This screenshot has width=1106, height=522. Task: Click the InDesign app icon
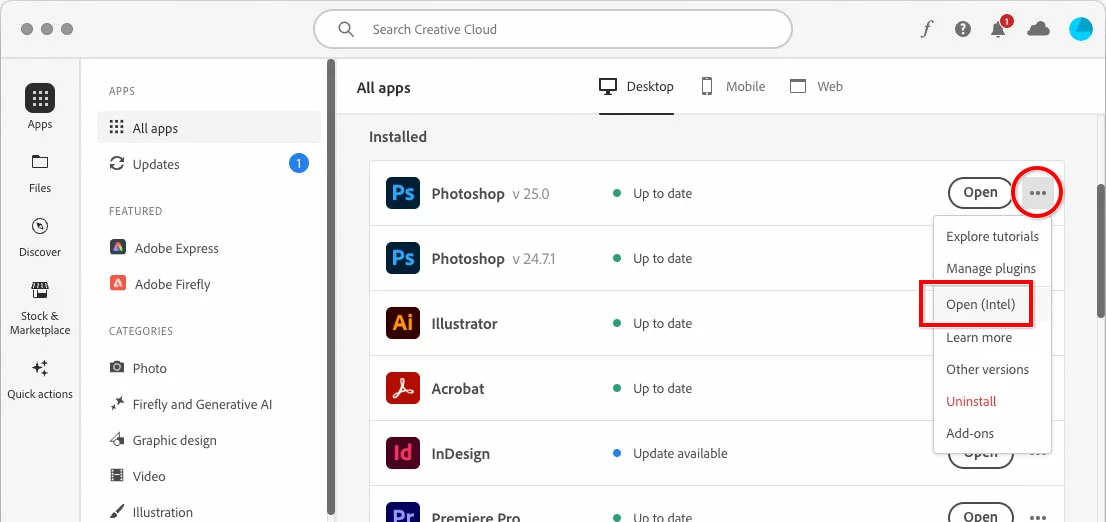403,453
